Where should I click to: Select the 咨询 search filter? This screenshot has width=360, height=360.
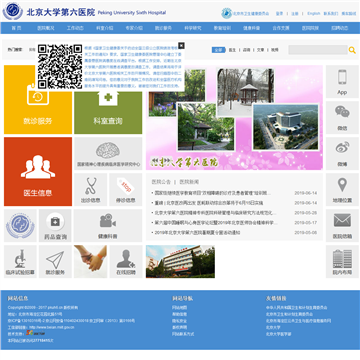tap(246, 50)
